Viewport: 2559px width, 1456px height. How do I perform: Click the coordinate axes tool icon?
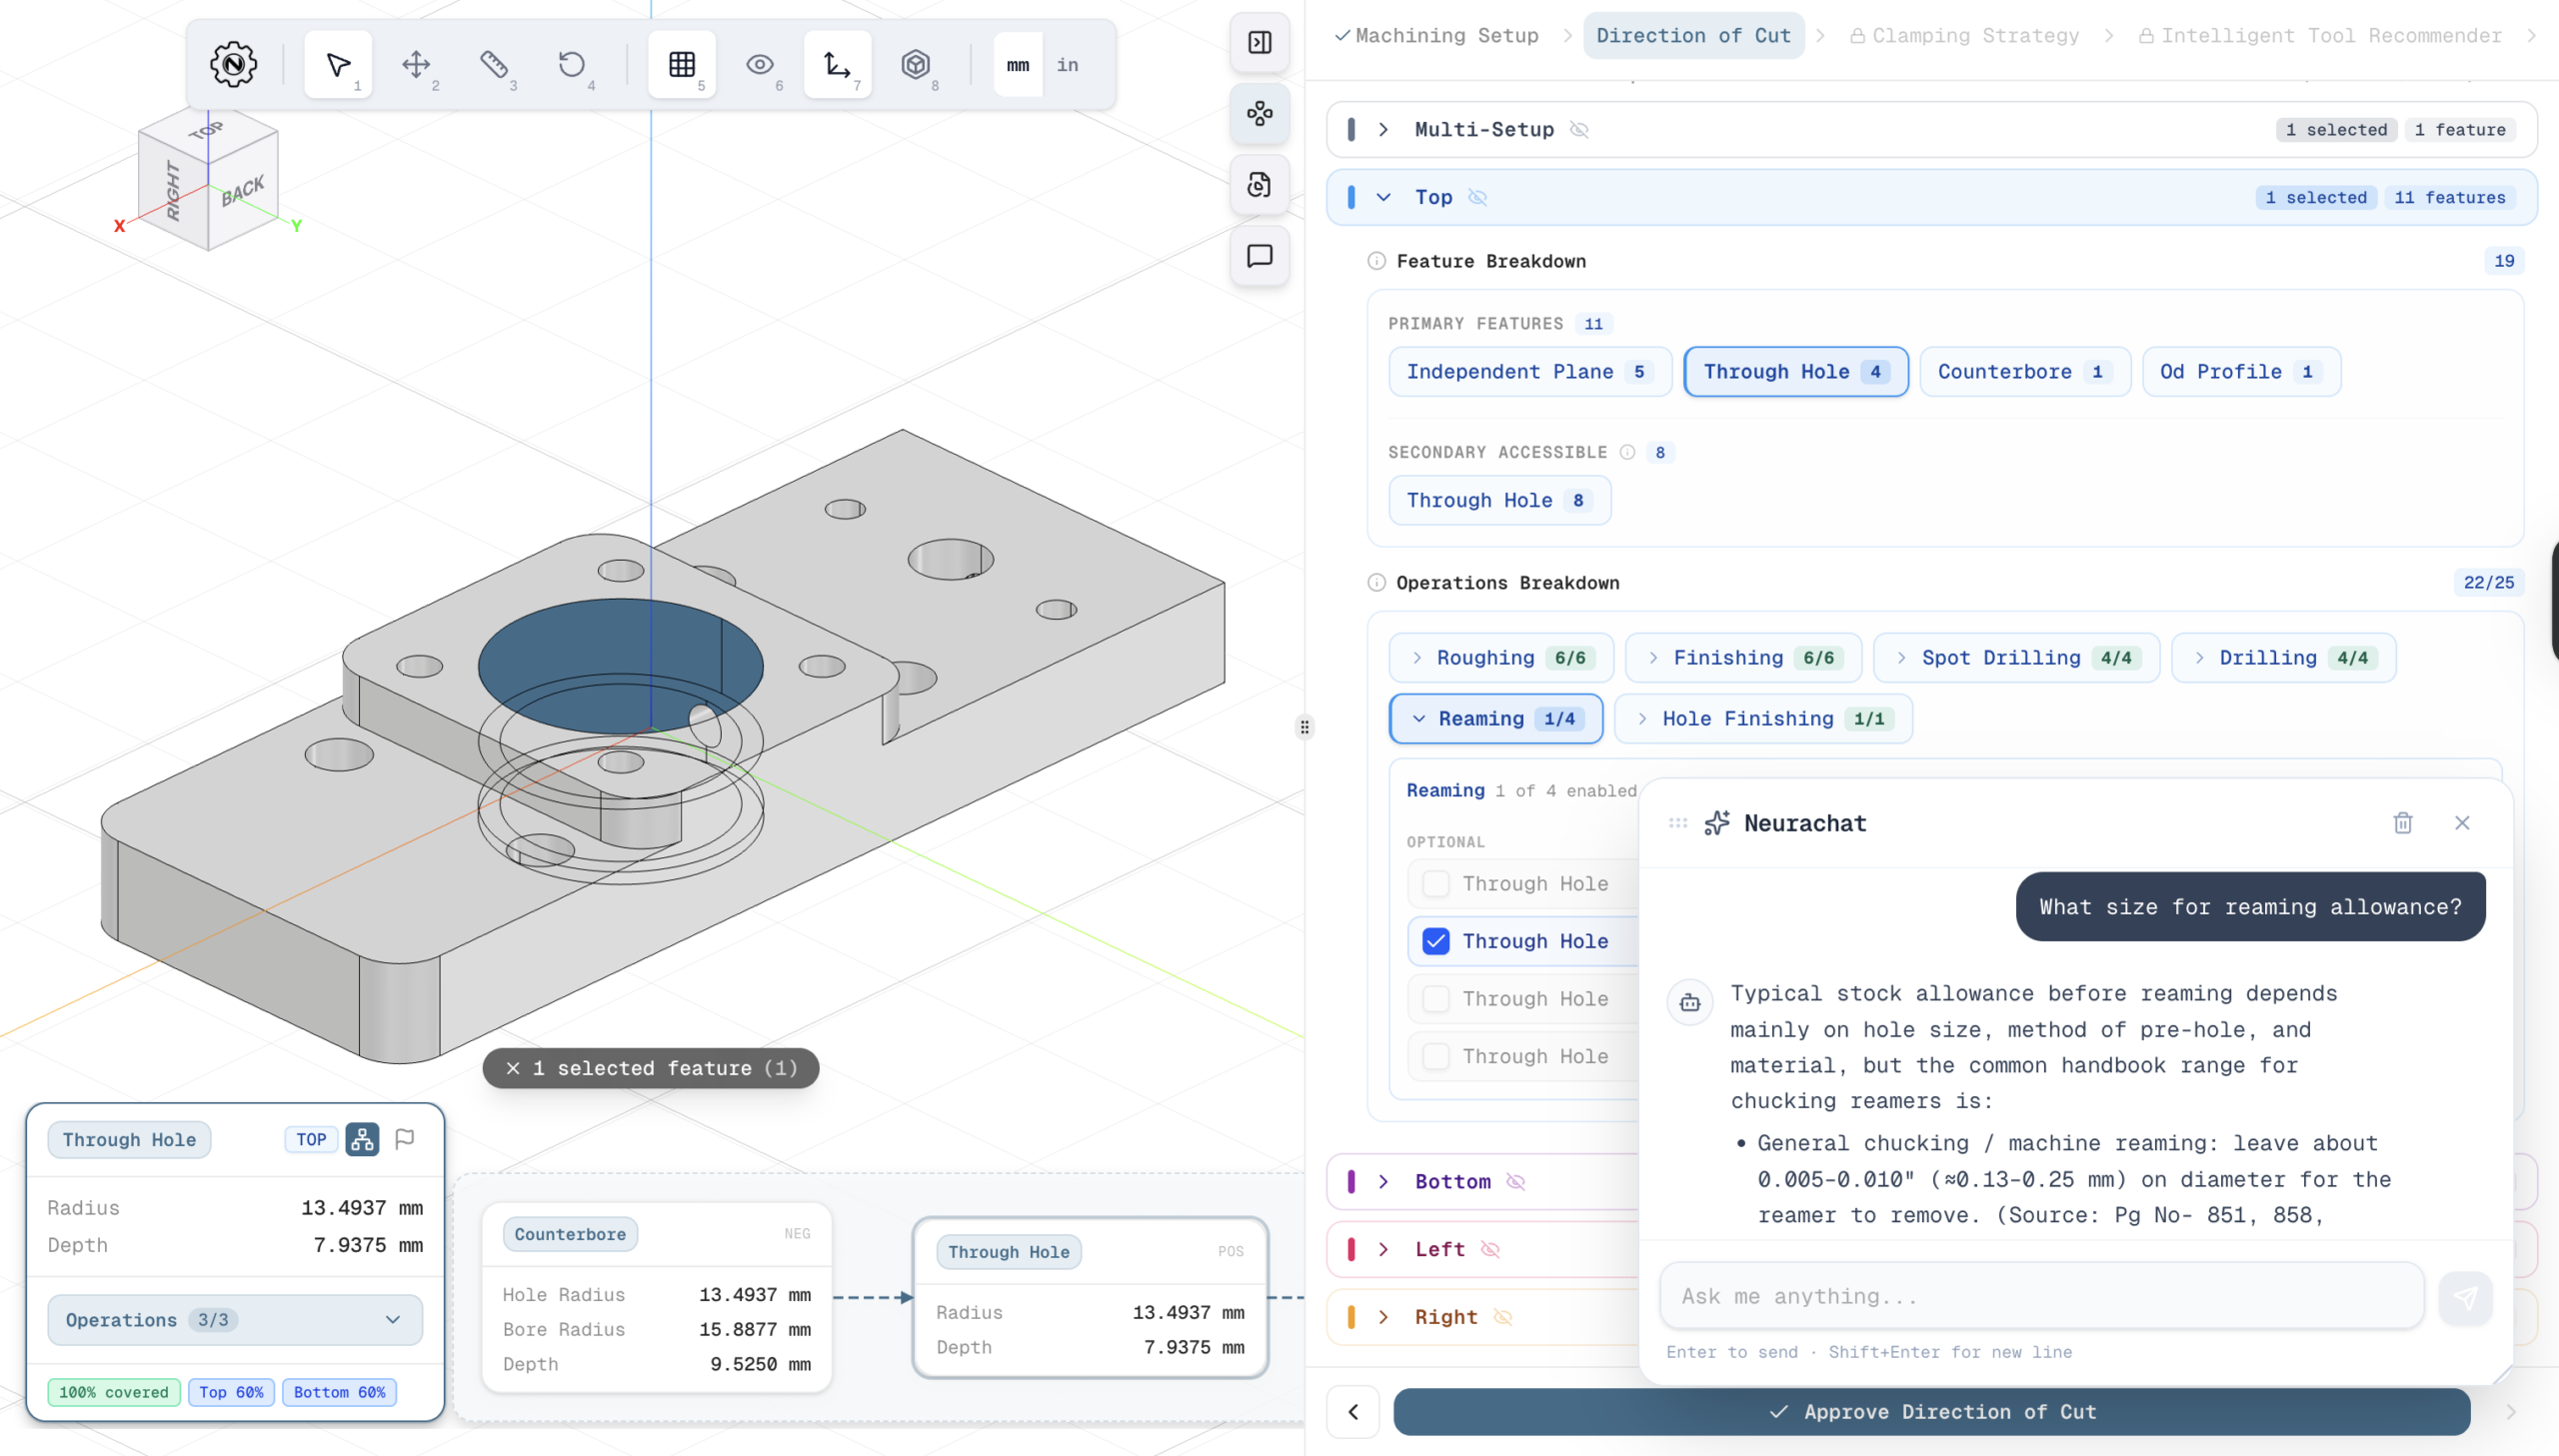pos(836,64)
